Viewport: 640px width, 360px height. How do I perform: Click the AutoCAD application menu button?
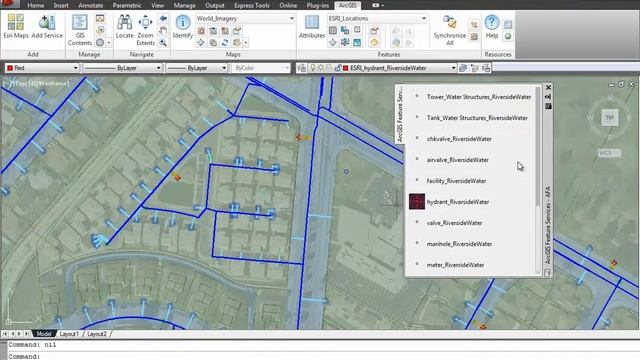(x=10, y=4)
